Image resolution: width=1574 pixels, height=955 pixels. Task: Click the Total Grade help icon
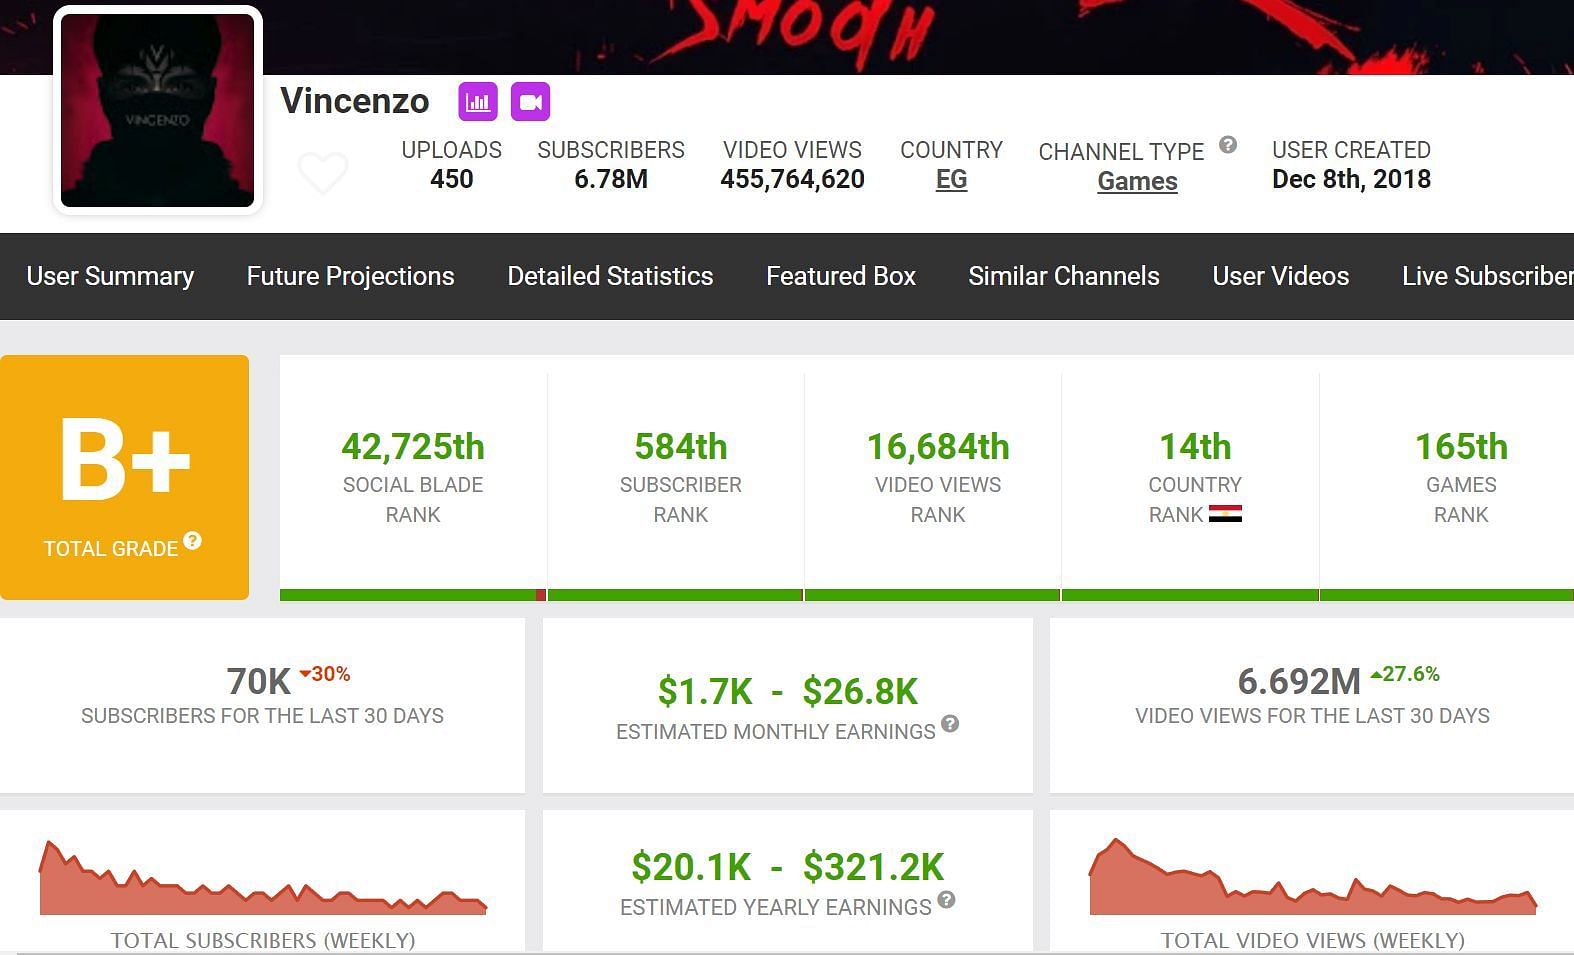coord(193,541)
